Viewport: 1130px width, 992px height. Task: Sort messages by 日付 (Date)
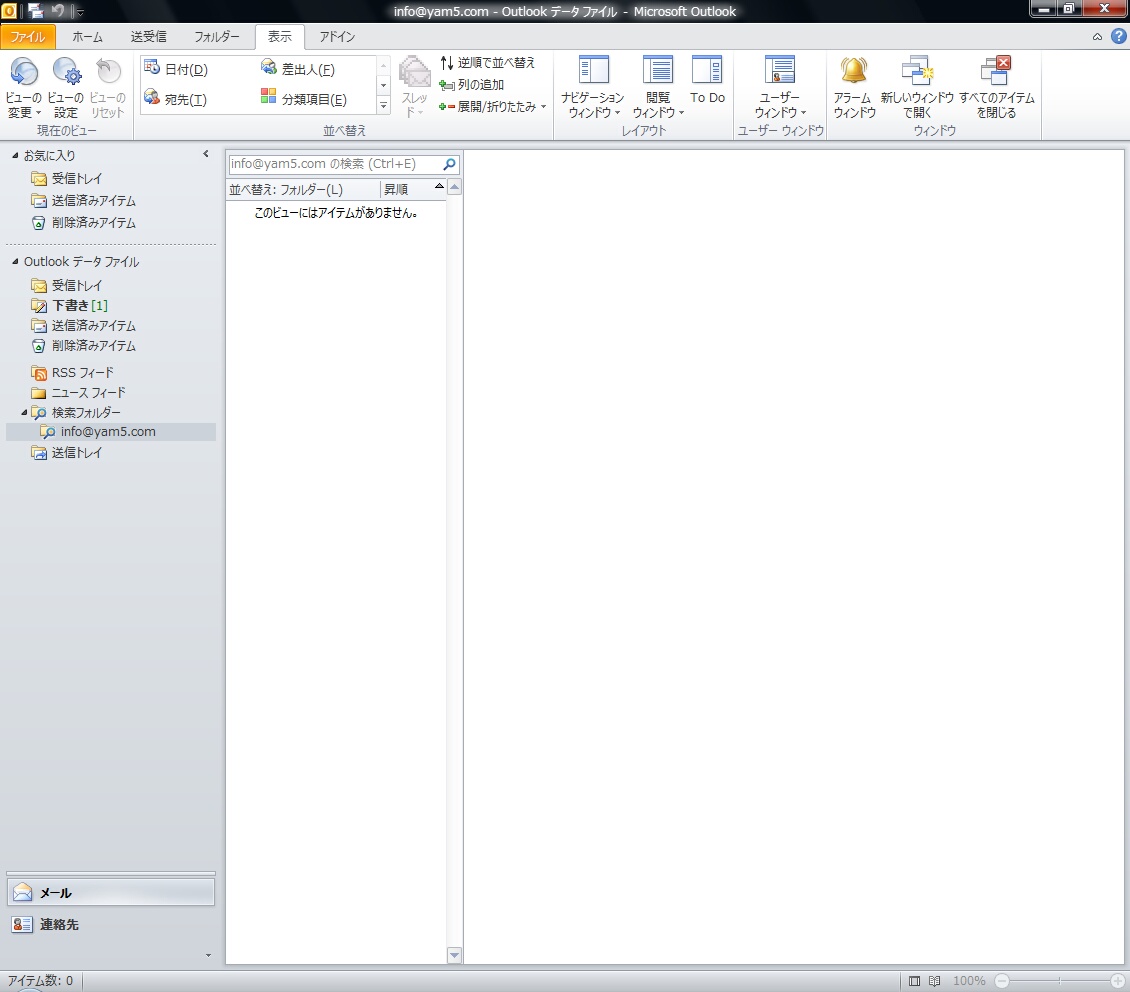coord(177,69)
